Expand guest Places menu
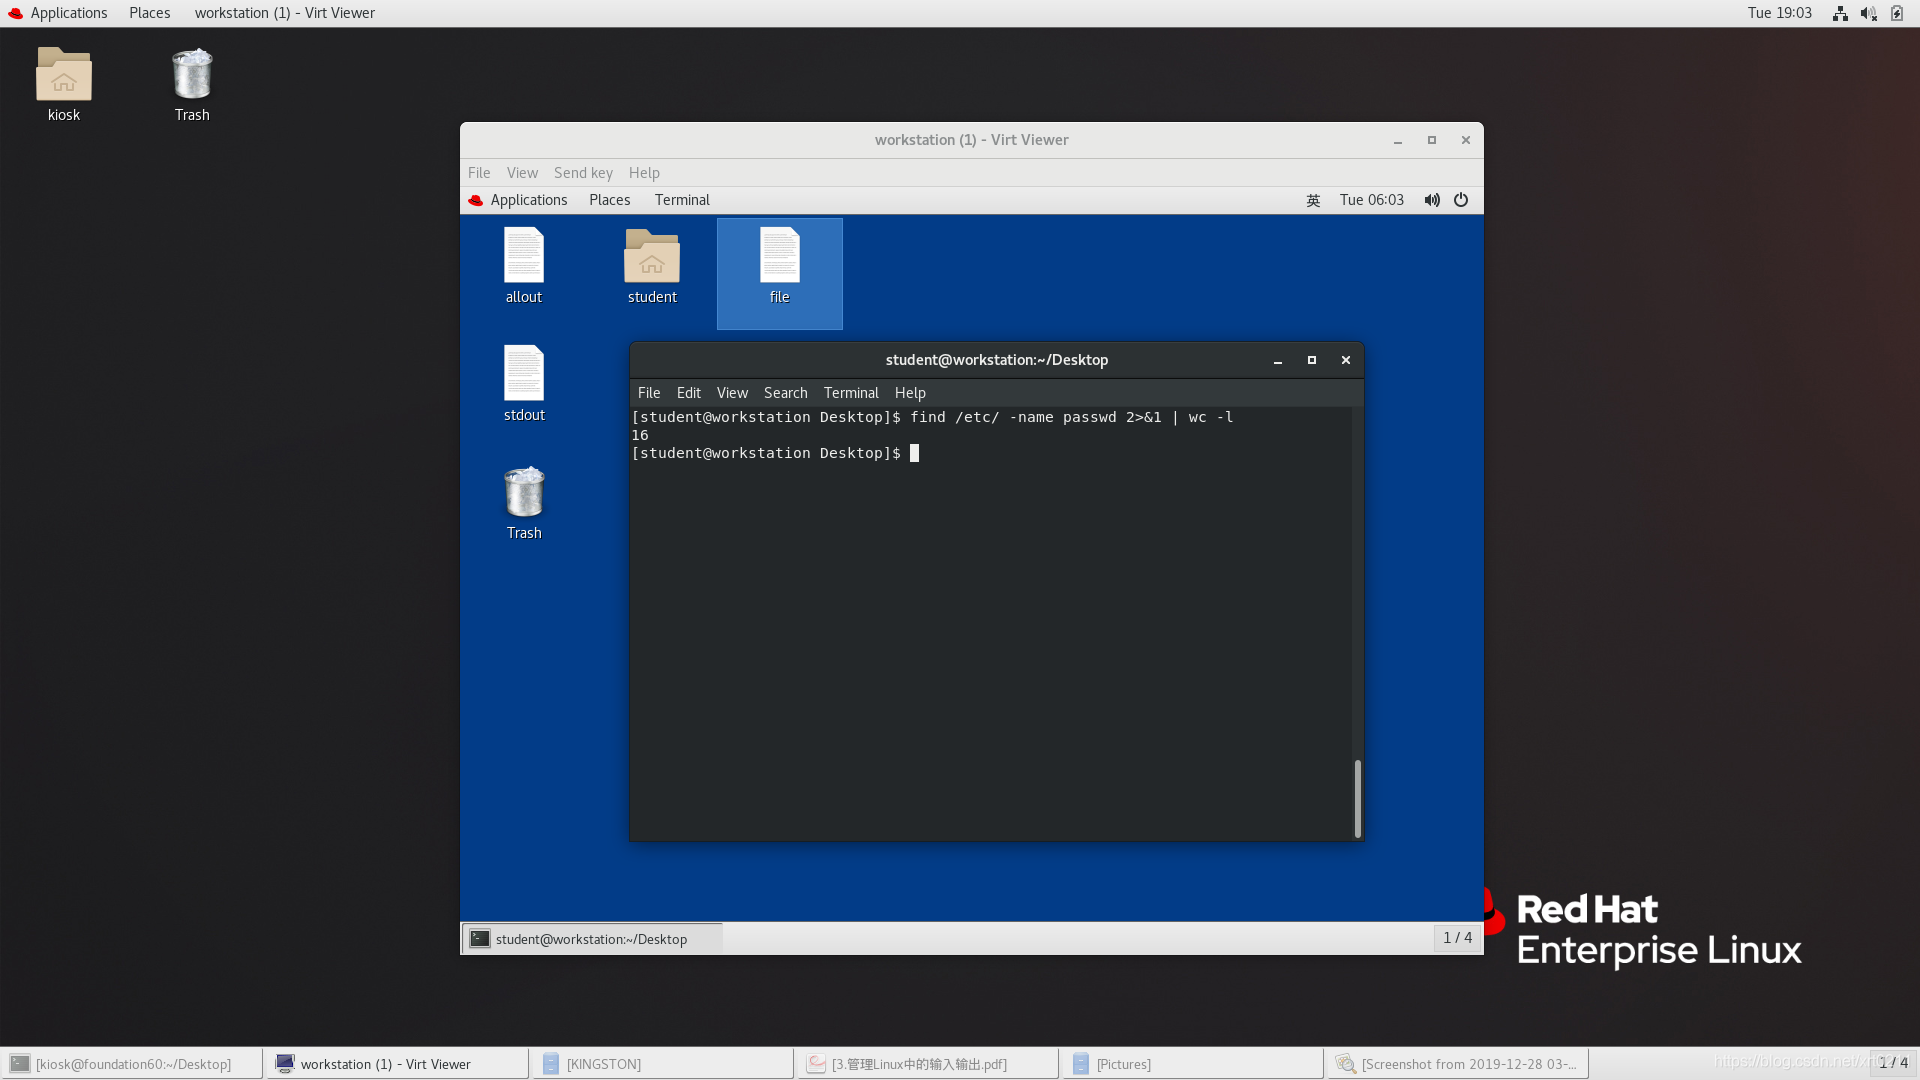Viewport: 1920px width, 1080px height. 609,200
